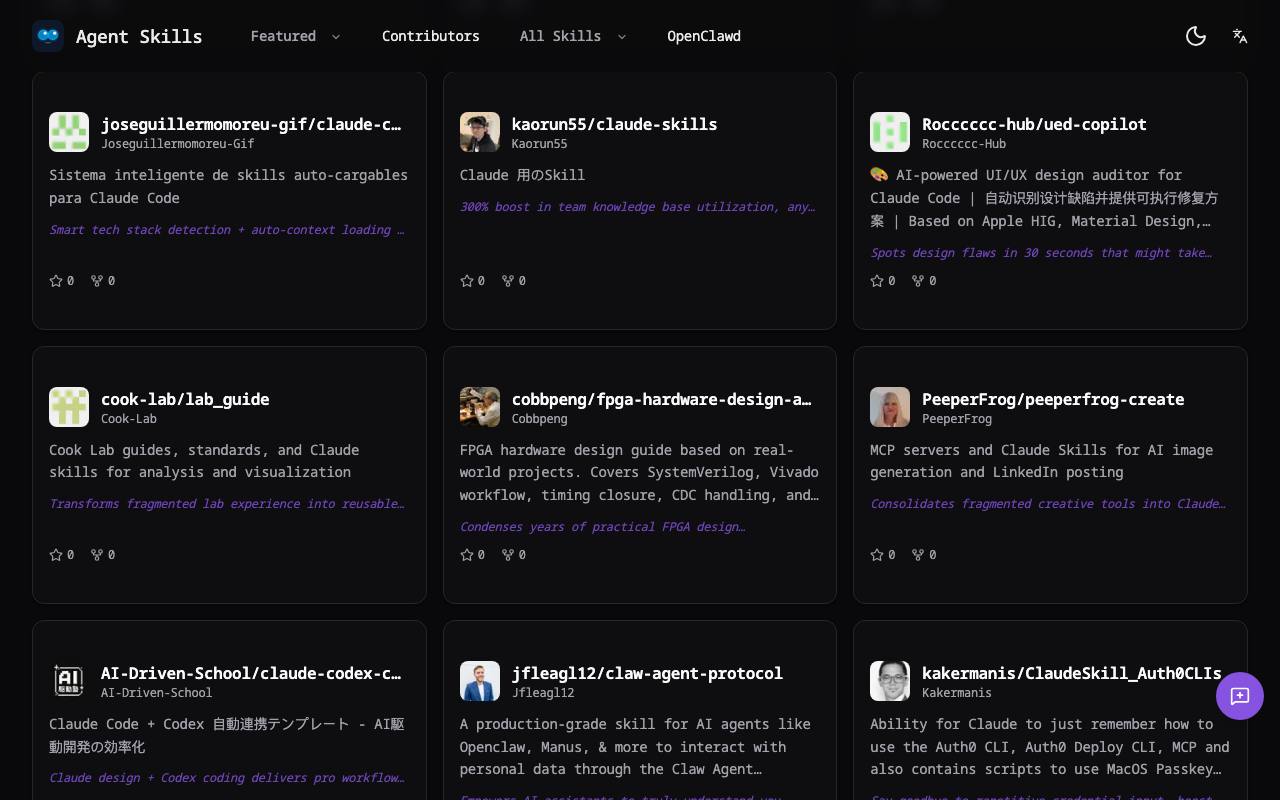This screenshot has width=1280, height=800.
Task: Click the 'Spots design flaws in 30 seconds' tagline
Action: (1041, 253)
